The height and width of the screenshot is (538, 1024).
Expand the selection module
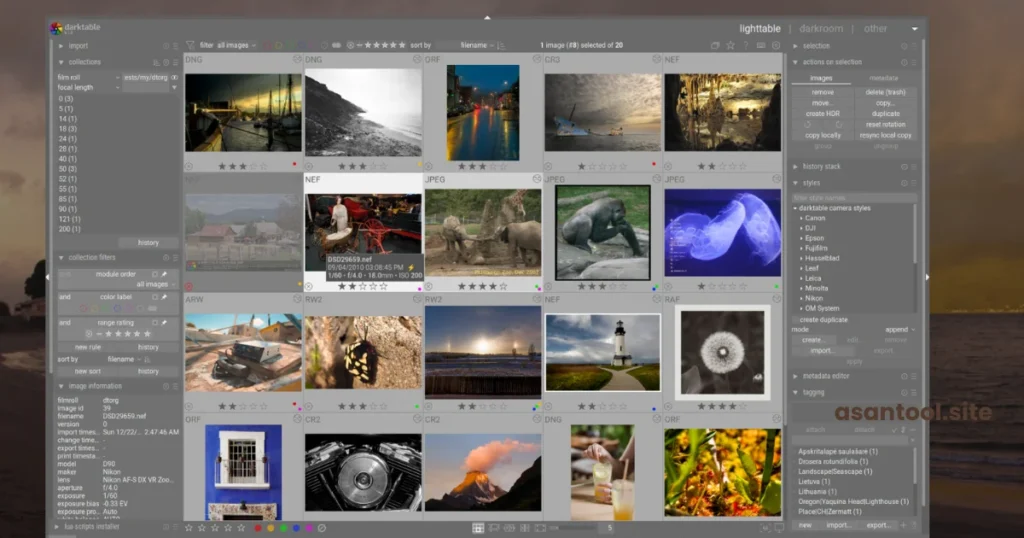[795, 46]
